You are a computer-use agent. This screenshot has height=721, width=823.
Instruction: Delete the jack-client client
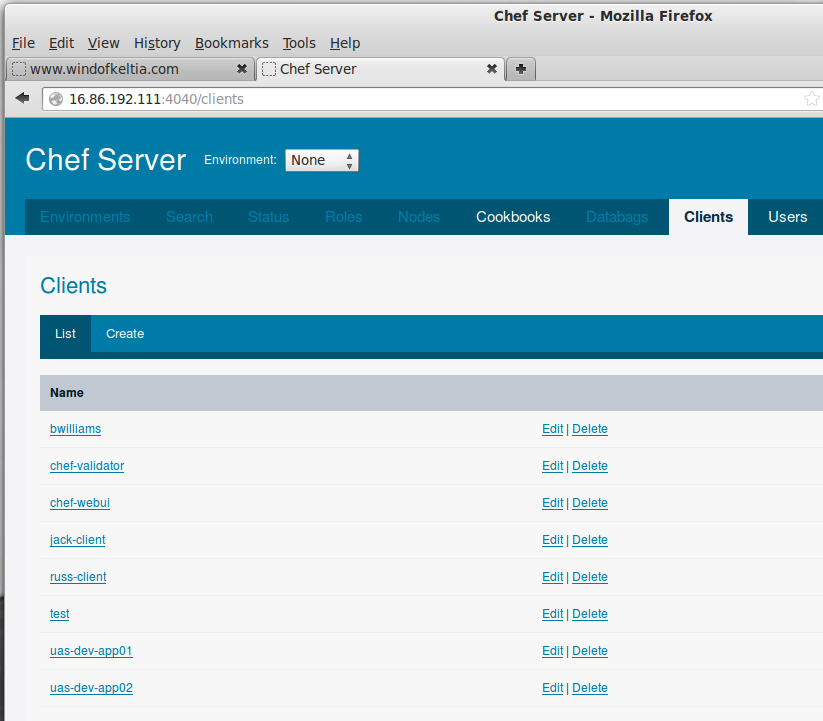coord(589,540)
